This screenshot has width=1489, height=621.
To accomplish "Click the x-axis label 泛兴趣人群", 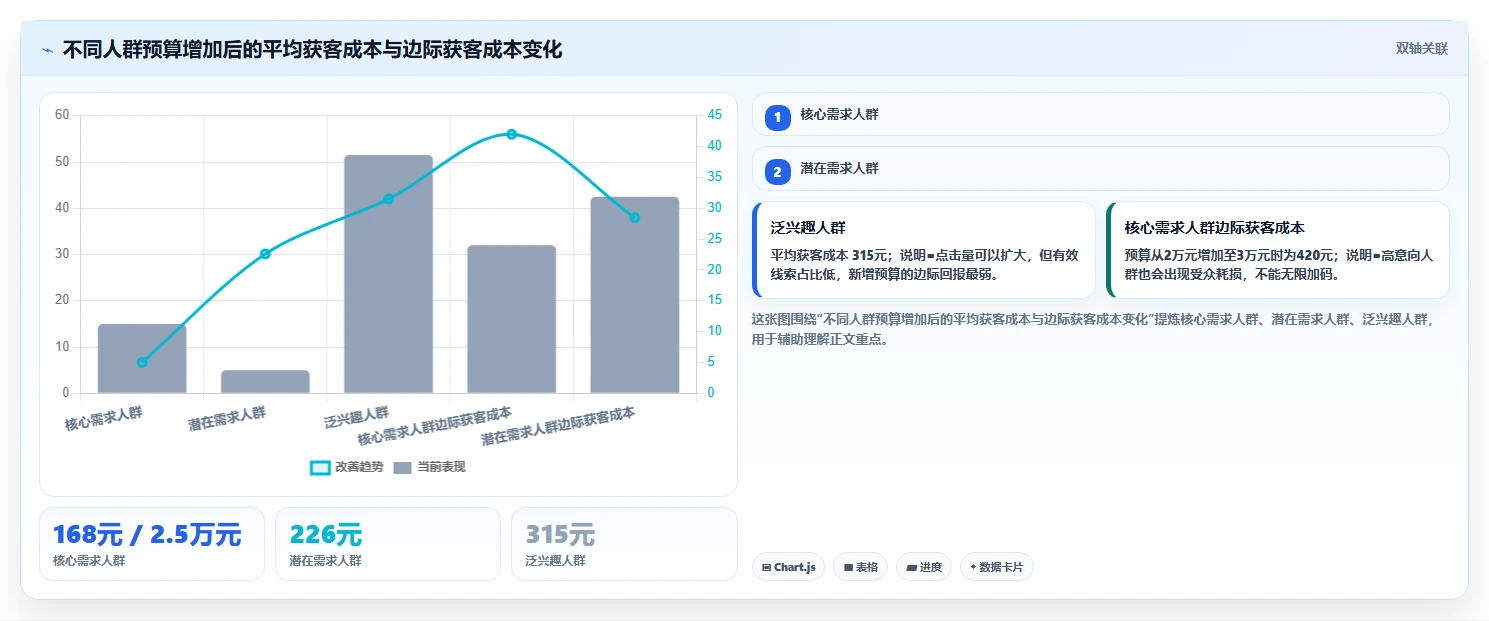I will click(356, 417).
